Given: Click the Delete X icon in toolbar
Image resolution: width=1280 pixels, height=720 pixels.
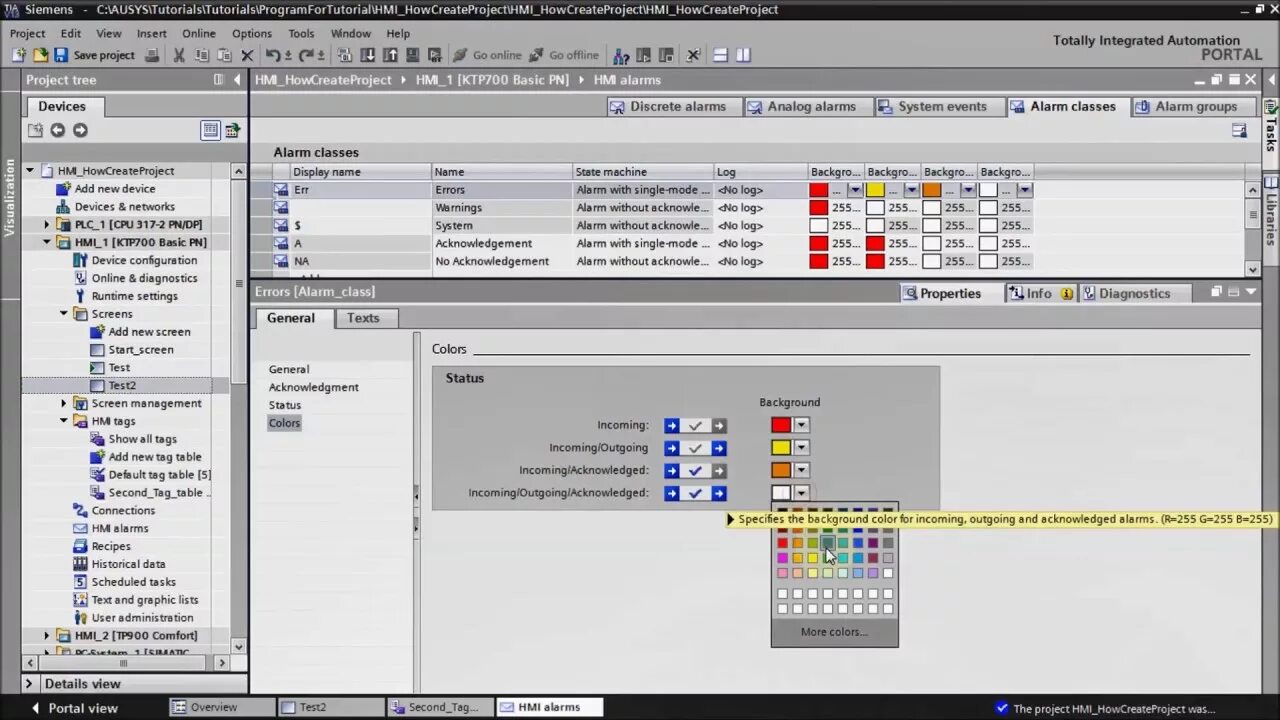Looking at the screenshot, I should (x=247, y=55).
